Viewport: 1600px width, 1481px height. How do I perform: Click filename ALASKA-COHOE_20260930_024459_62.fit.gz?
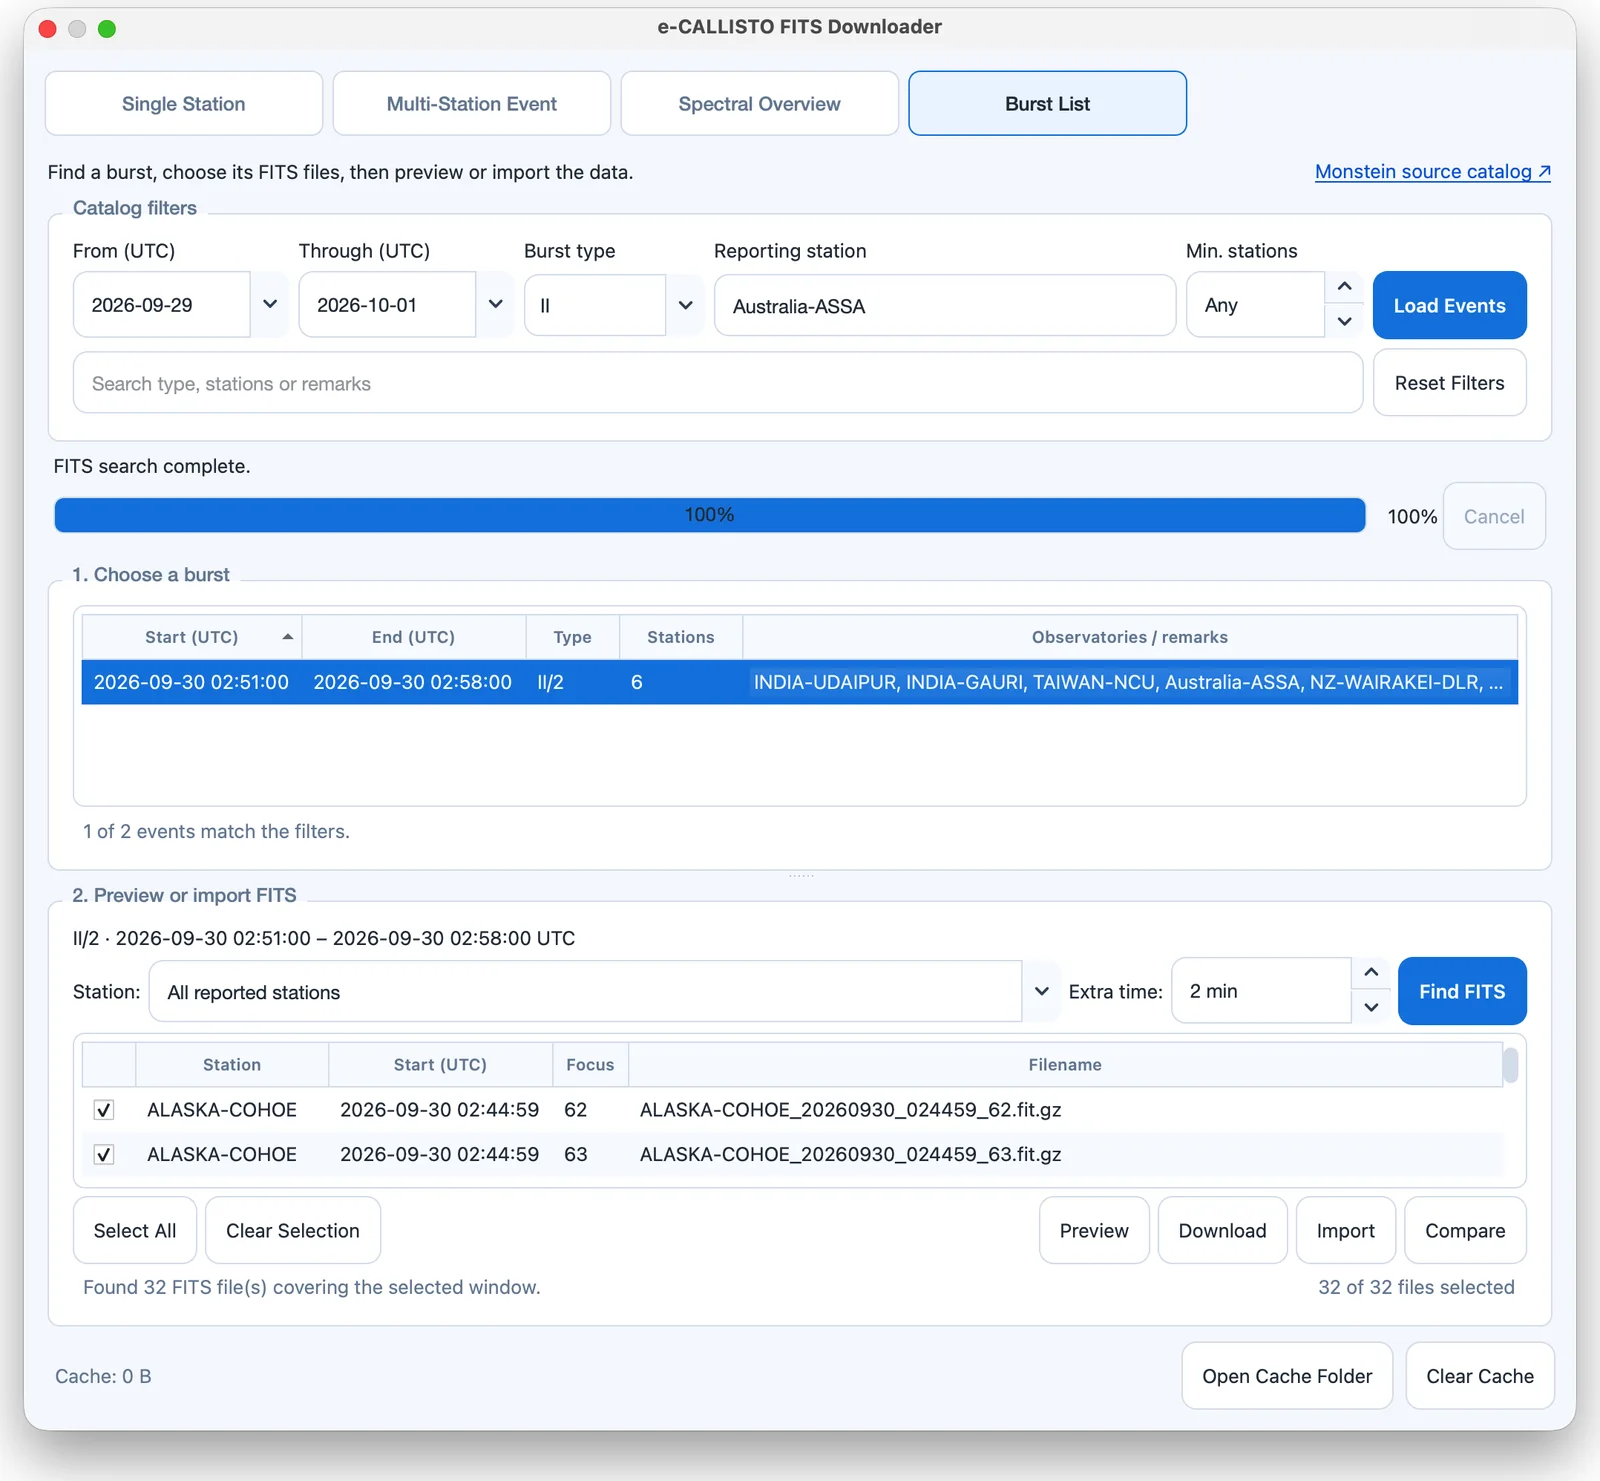point(851,1110)
